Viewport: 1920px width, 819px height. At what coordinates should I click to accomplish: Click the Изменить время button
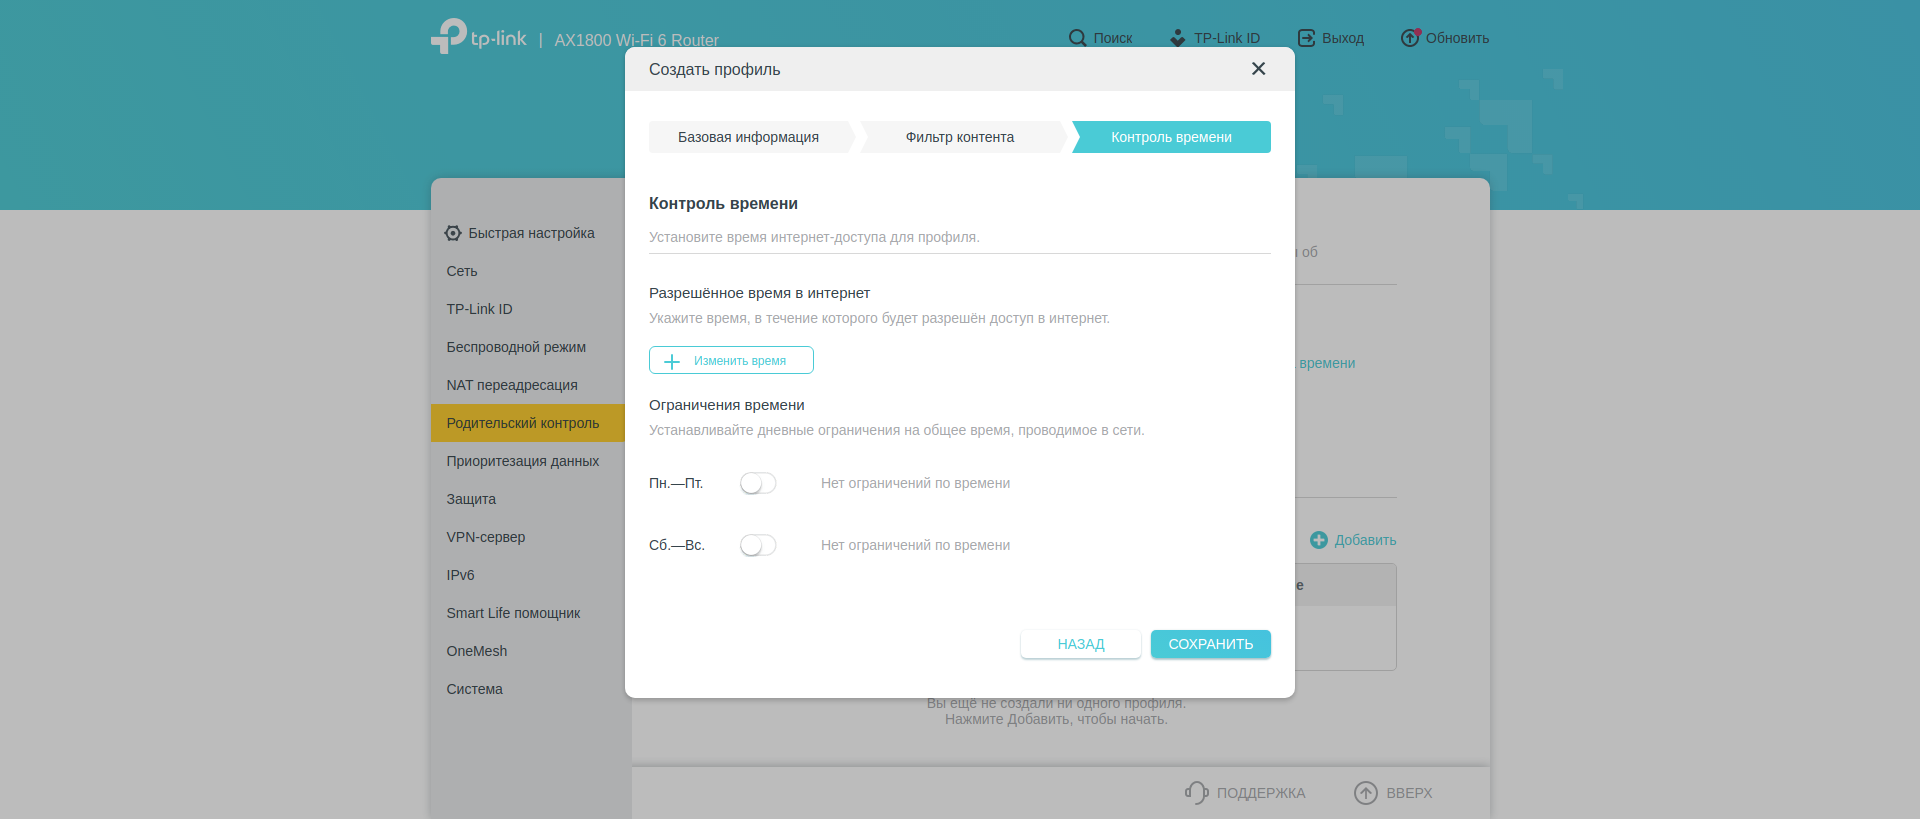click(731, 361)
